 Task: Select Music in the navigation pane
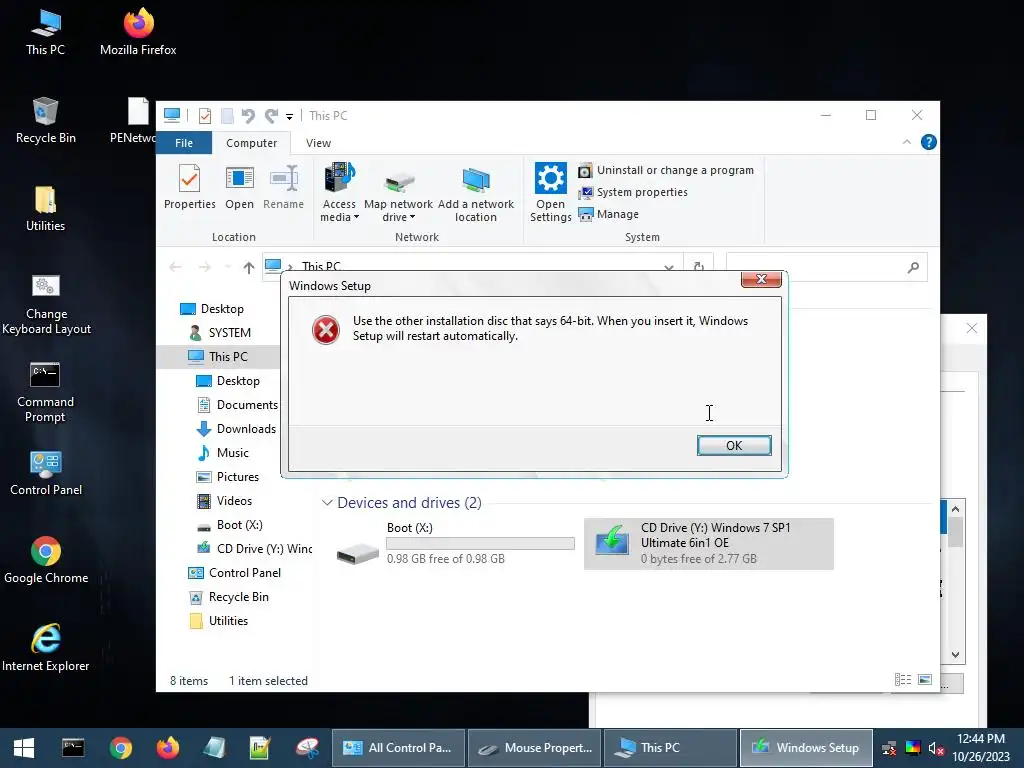[222, 453]
